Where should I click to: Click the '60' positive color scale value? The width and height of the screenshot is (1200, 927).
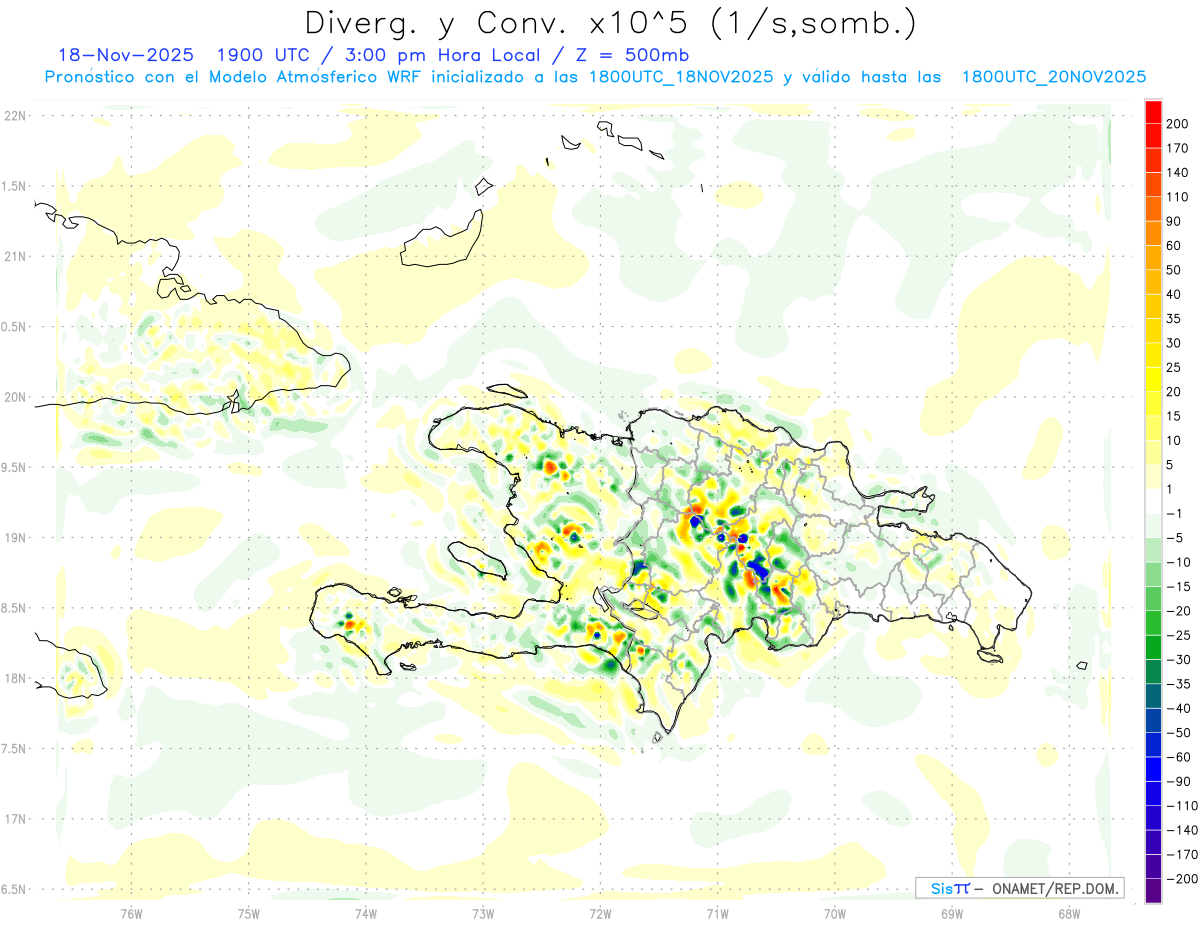coord(1174,245)
